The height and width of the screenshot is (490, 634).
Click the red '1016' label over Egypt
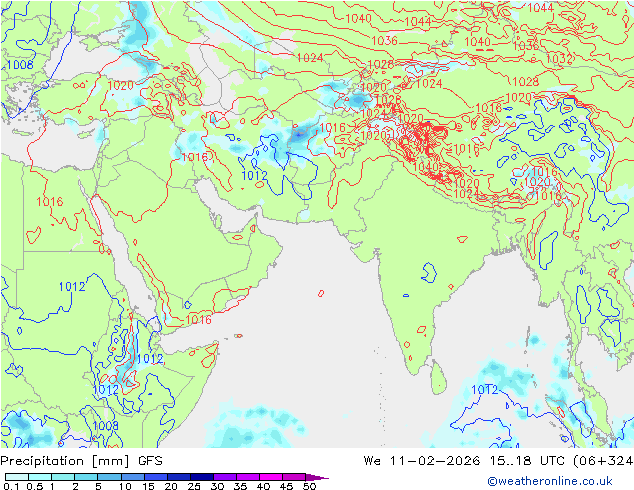coord(50,201)
